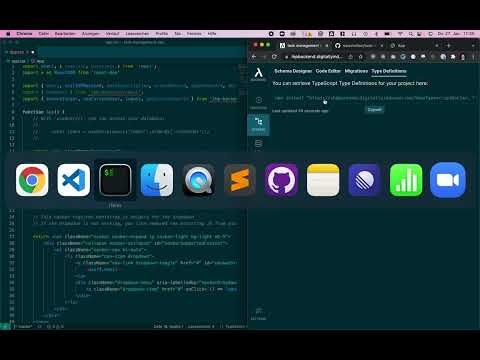The width and height of the screenshot is (480, 360).
Task: Click the Copy button under the install command
Action: click(x=374, y=110)
